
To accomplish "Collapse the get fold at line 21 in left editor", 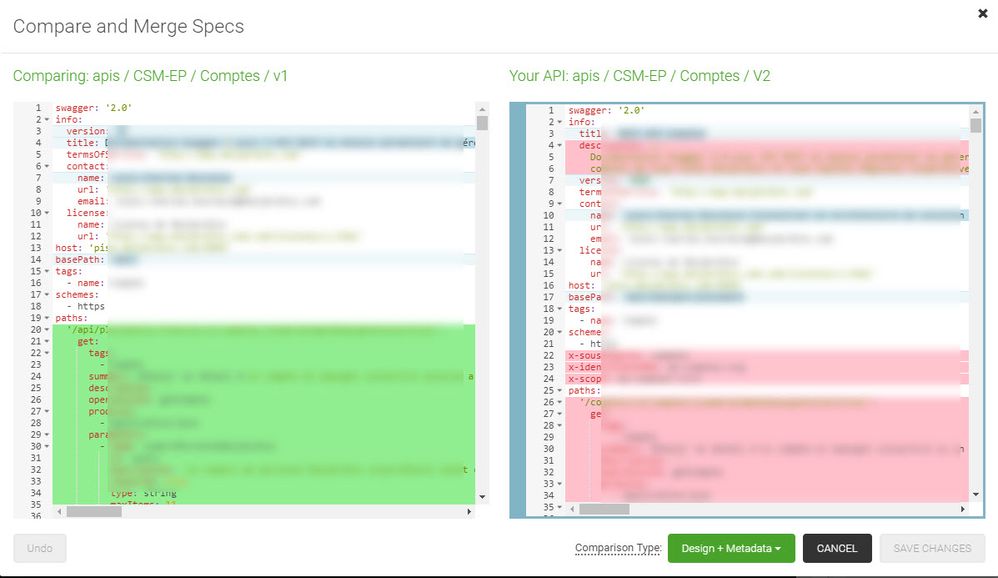I will point(47,341).
